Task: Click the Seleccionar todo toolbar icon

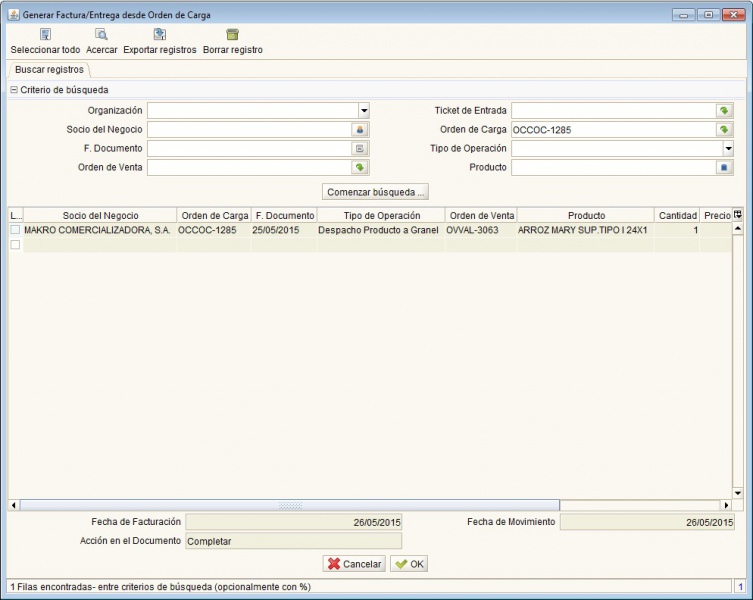Action: pos(45,34)
